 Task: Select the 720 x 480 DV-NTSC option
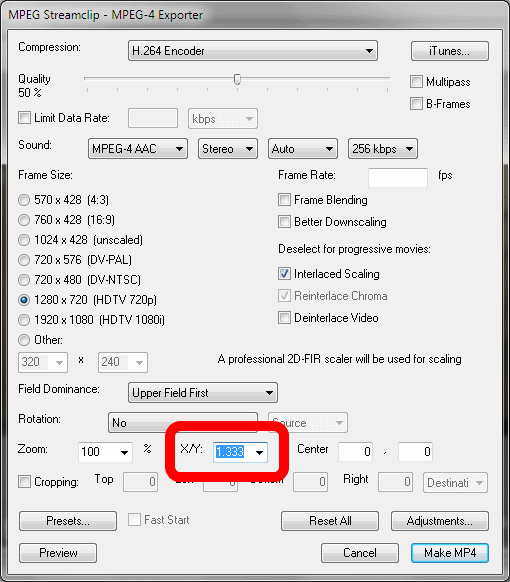24,280
